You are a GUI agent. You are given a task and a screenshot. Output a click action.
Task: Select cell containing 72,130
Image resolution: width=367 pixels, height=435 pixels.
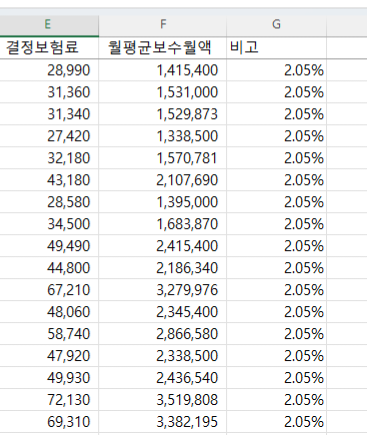(x=49, y=400)
